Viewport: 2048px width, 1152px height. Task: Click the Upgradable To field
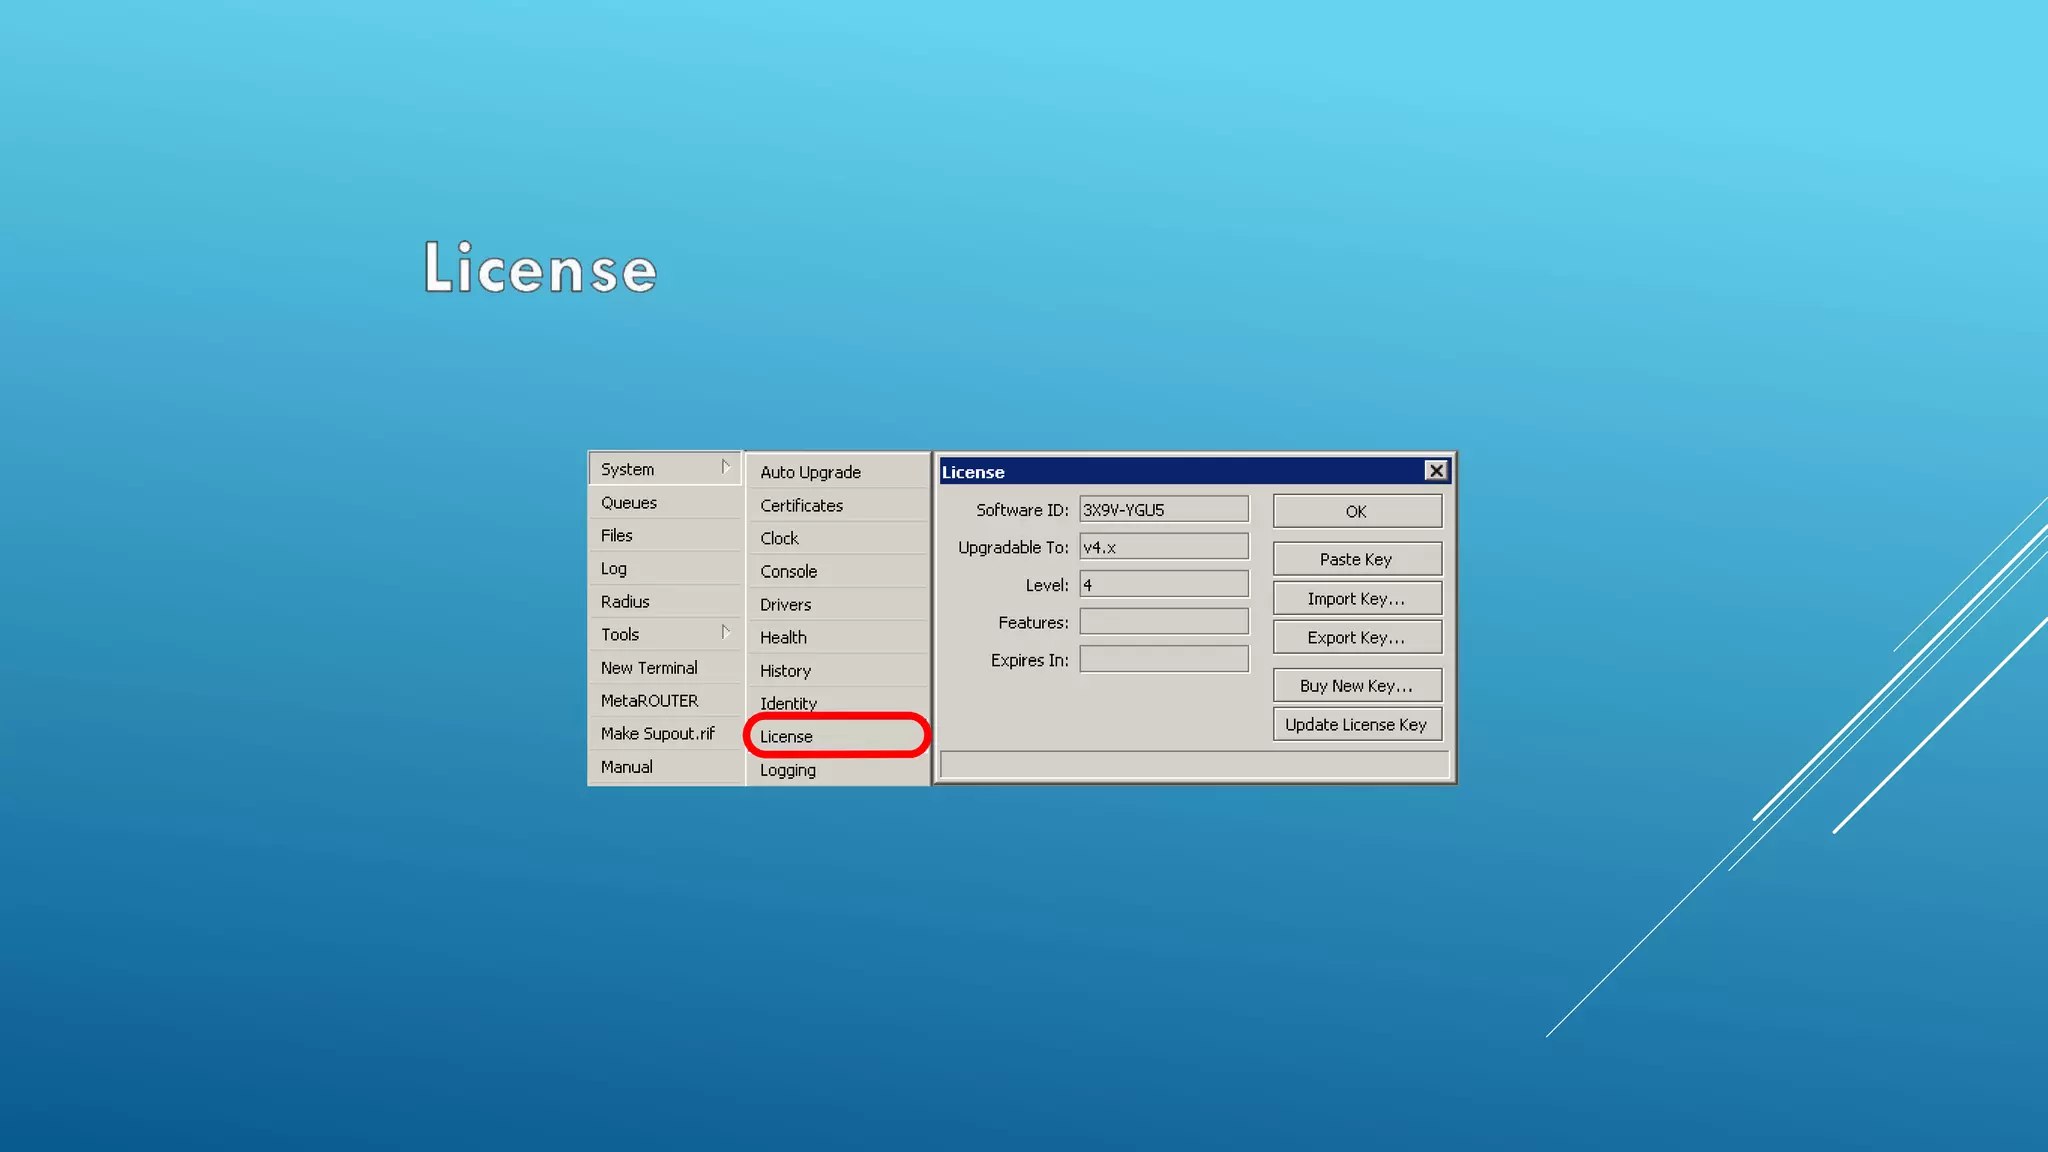pyautogui.click(x=1163, y=548)
